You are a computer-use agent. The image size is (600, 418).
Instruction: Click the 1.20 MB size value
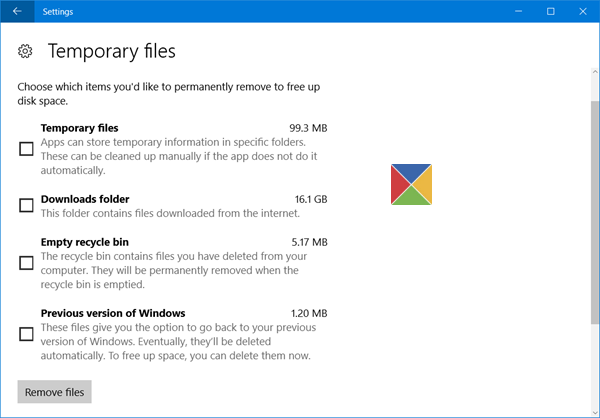click(x=306, y=313)
